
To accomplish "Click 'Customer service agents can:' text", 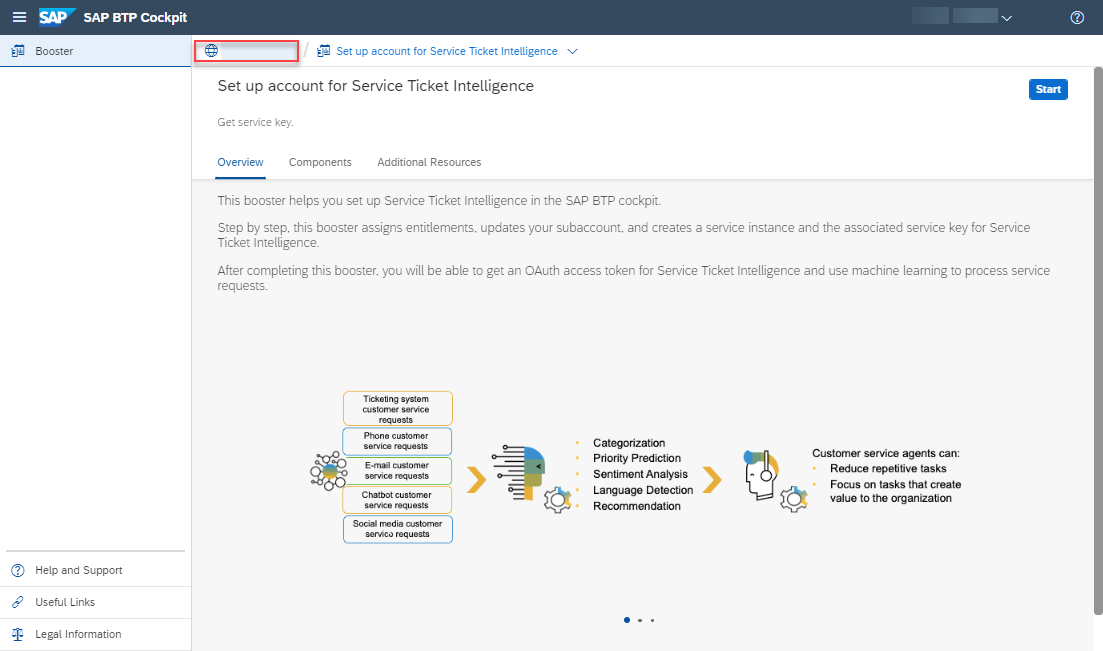I will pos(886,453).
